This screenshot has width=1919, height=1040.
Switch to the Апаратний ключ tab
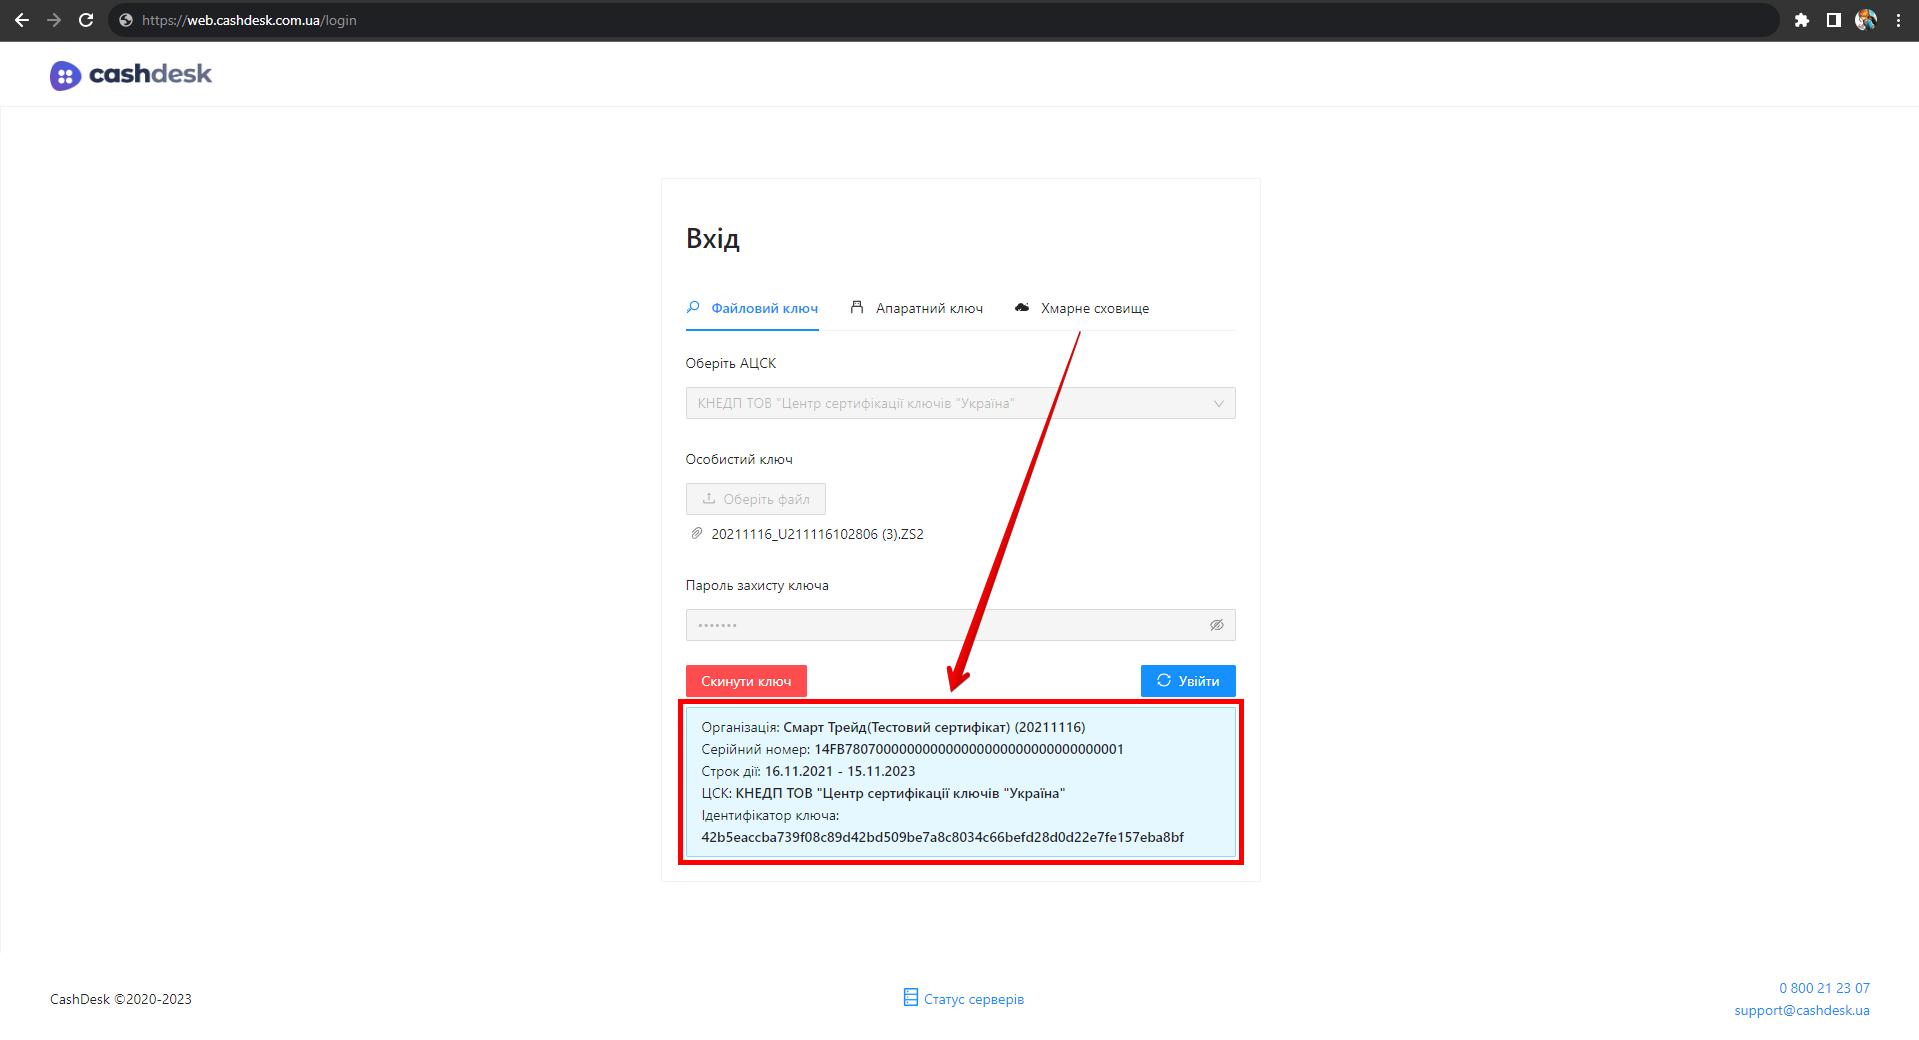(917, 308)
